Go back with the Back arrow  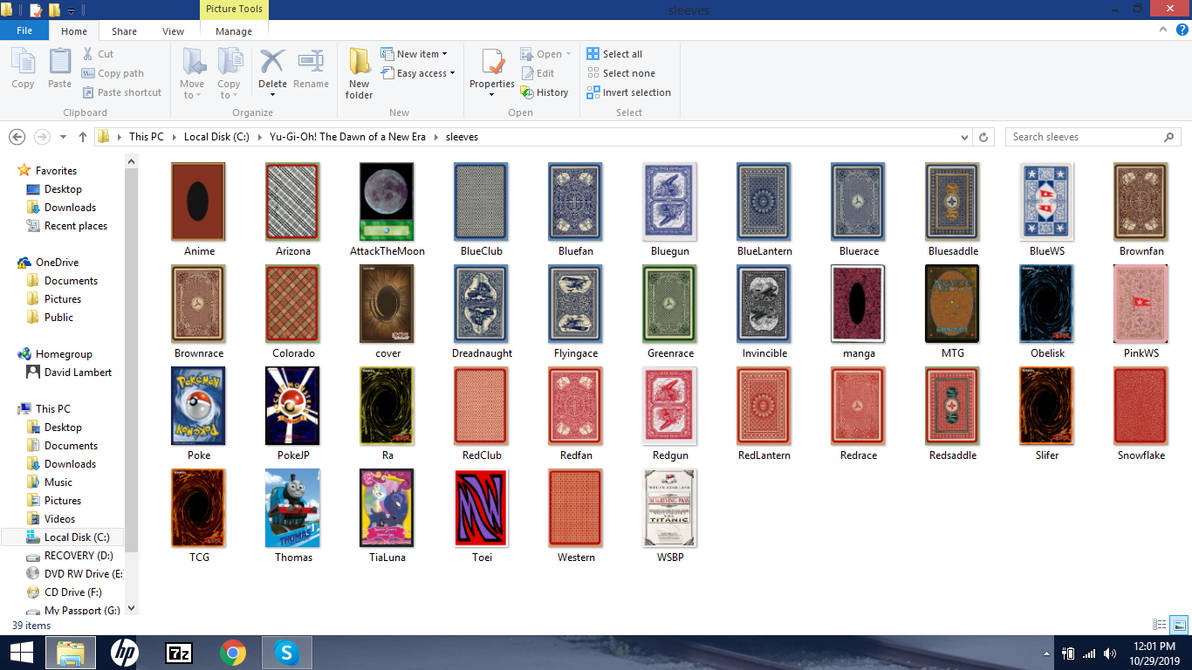tap(17, 137)
